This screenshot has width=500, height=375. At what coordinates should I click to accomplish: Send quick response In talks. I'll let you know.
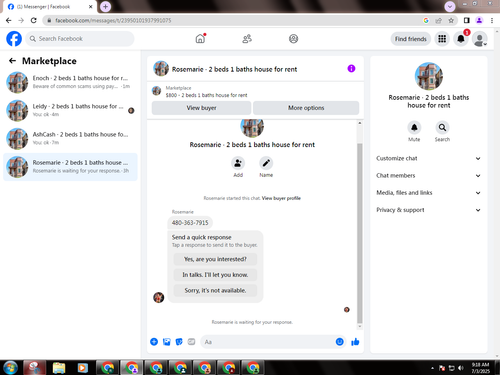[215, 275]
